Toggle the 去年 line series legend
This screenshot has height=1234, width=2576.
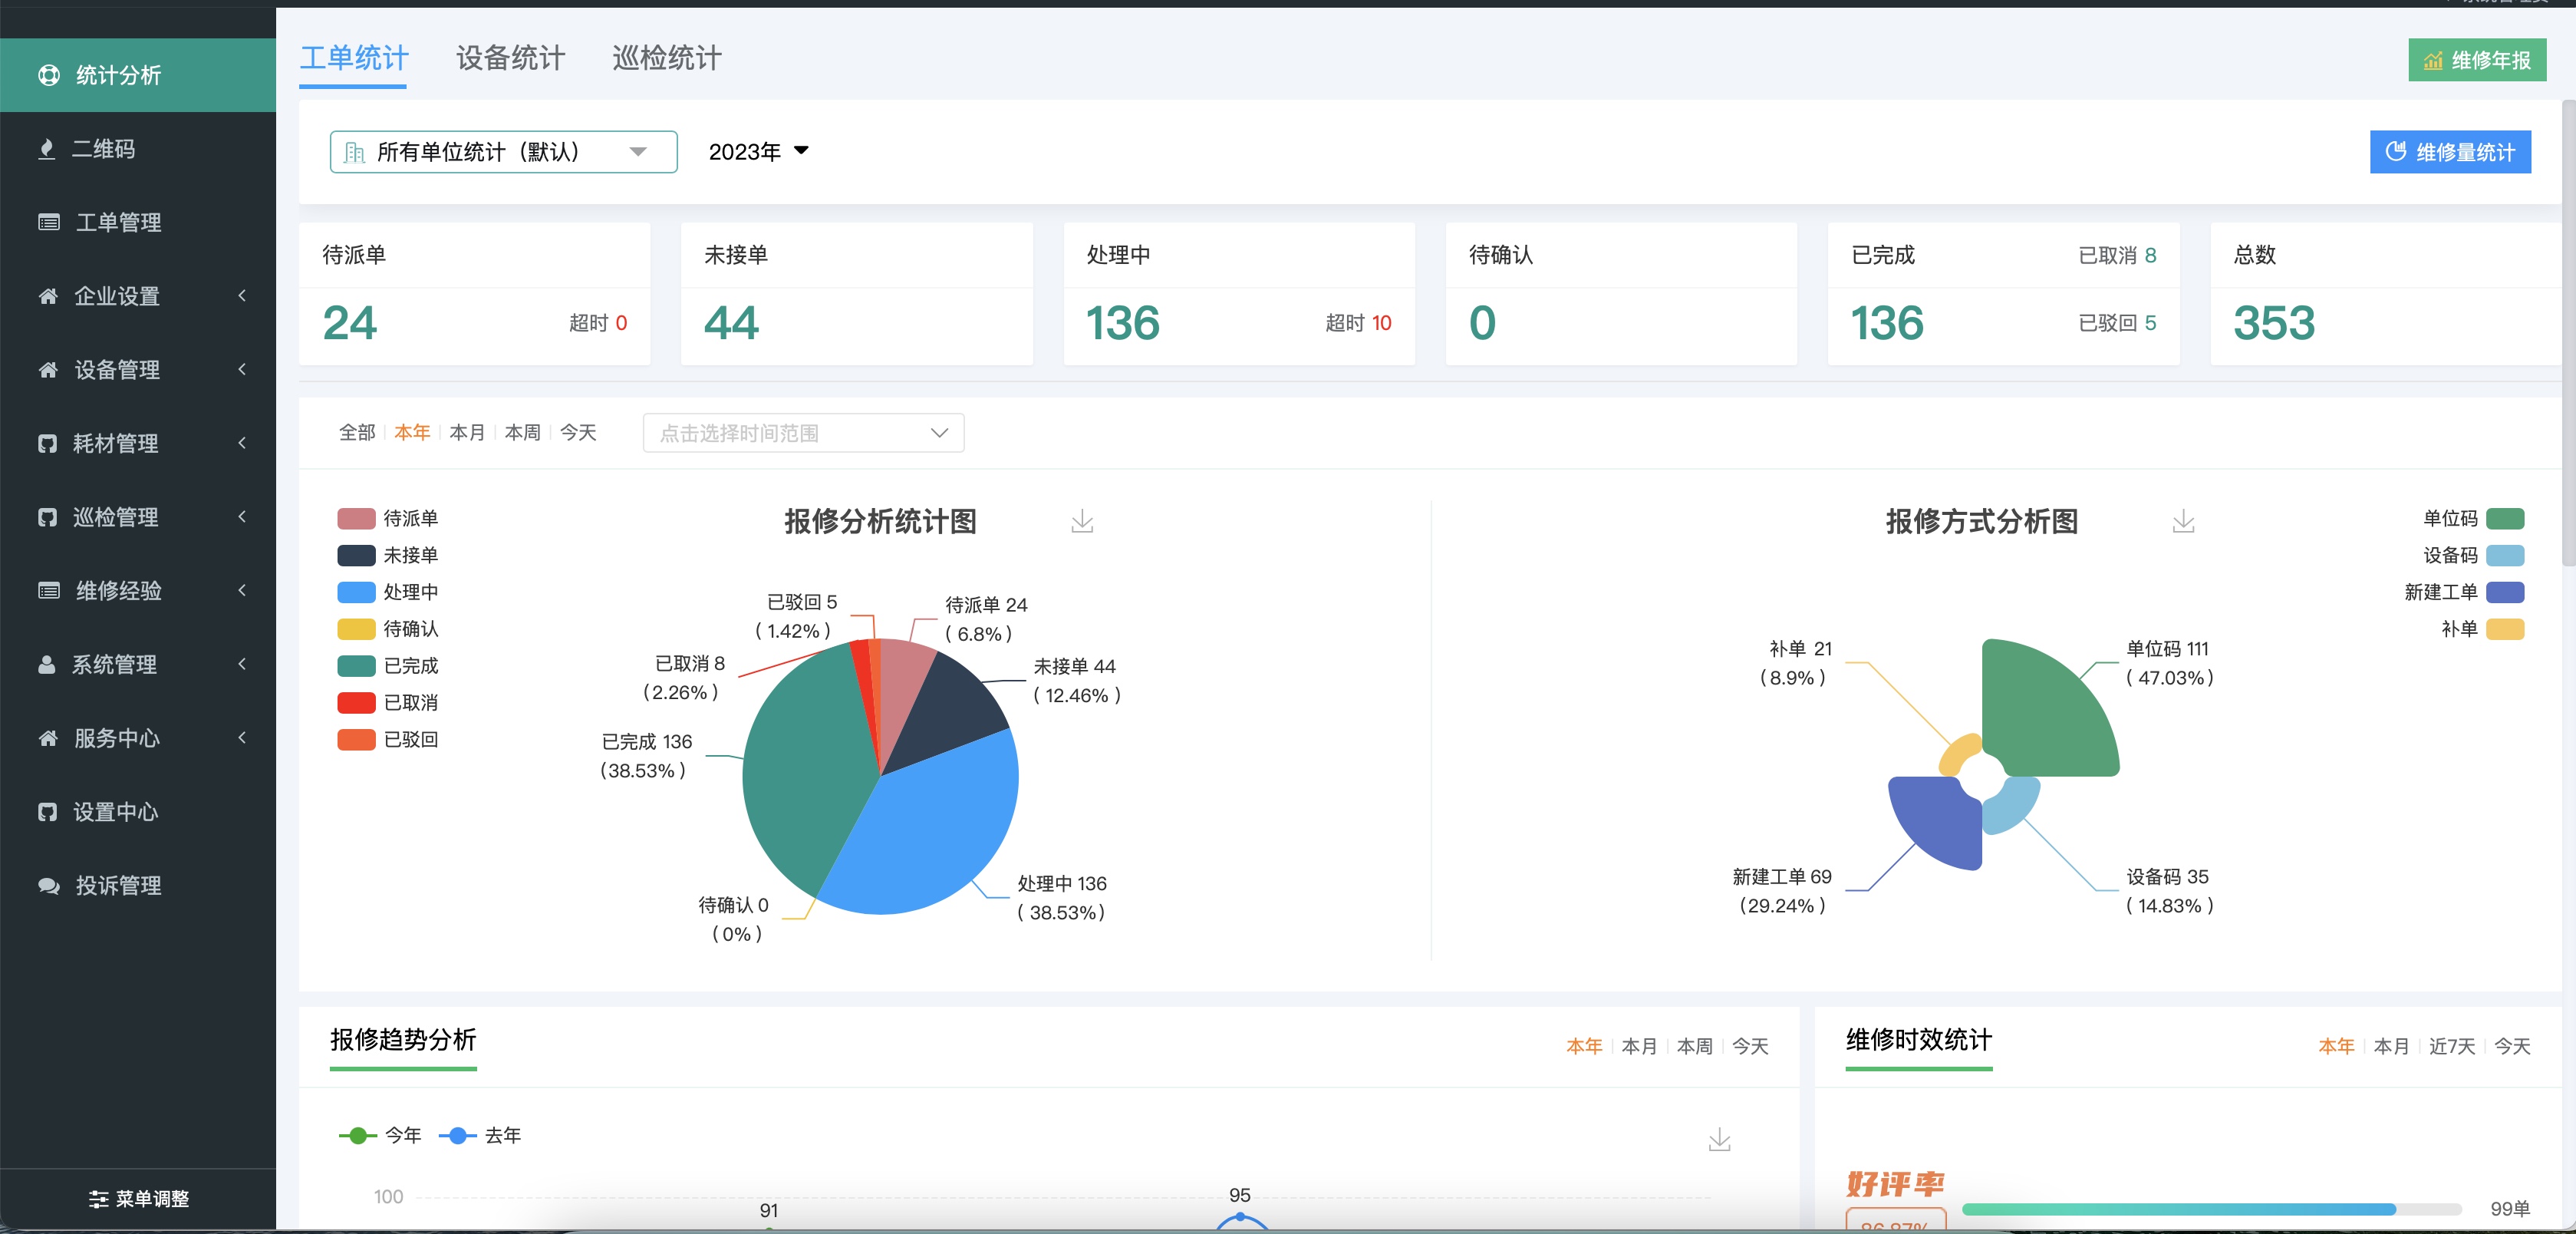[x=458, y=1135]
